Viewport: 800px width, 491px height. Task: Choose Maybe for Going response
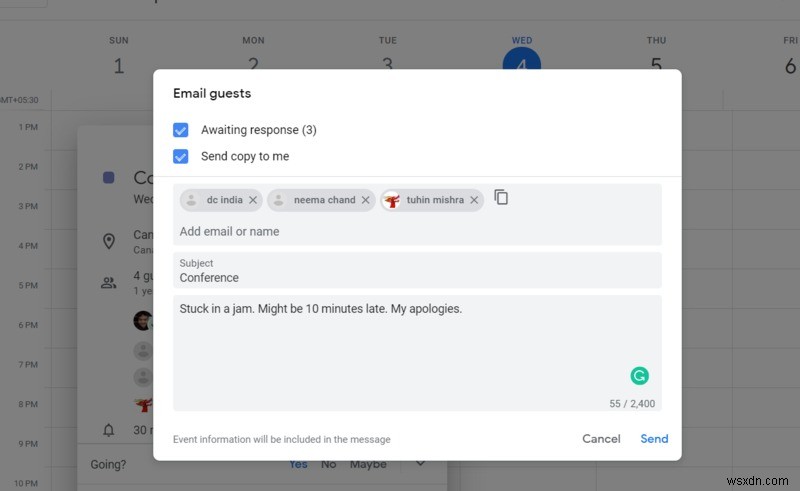368,464
